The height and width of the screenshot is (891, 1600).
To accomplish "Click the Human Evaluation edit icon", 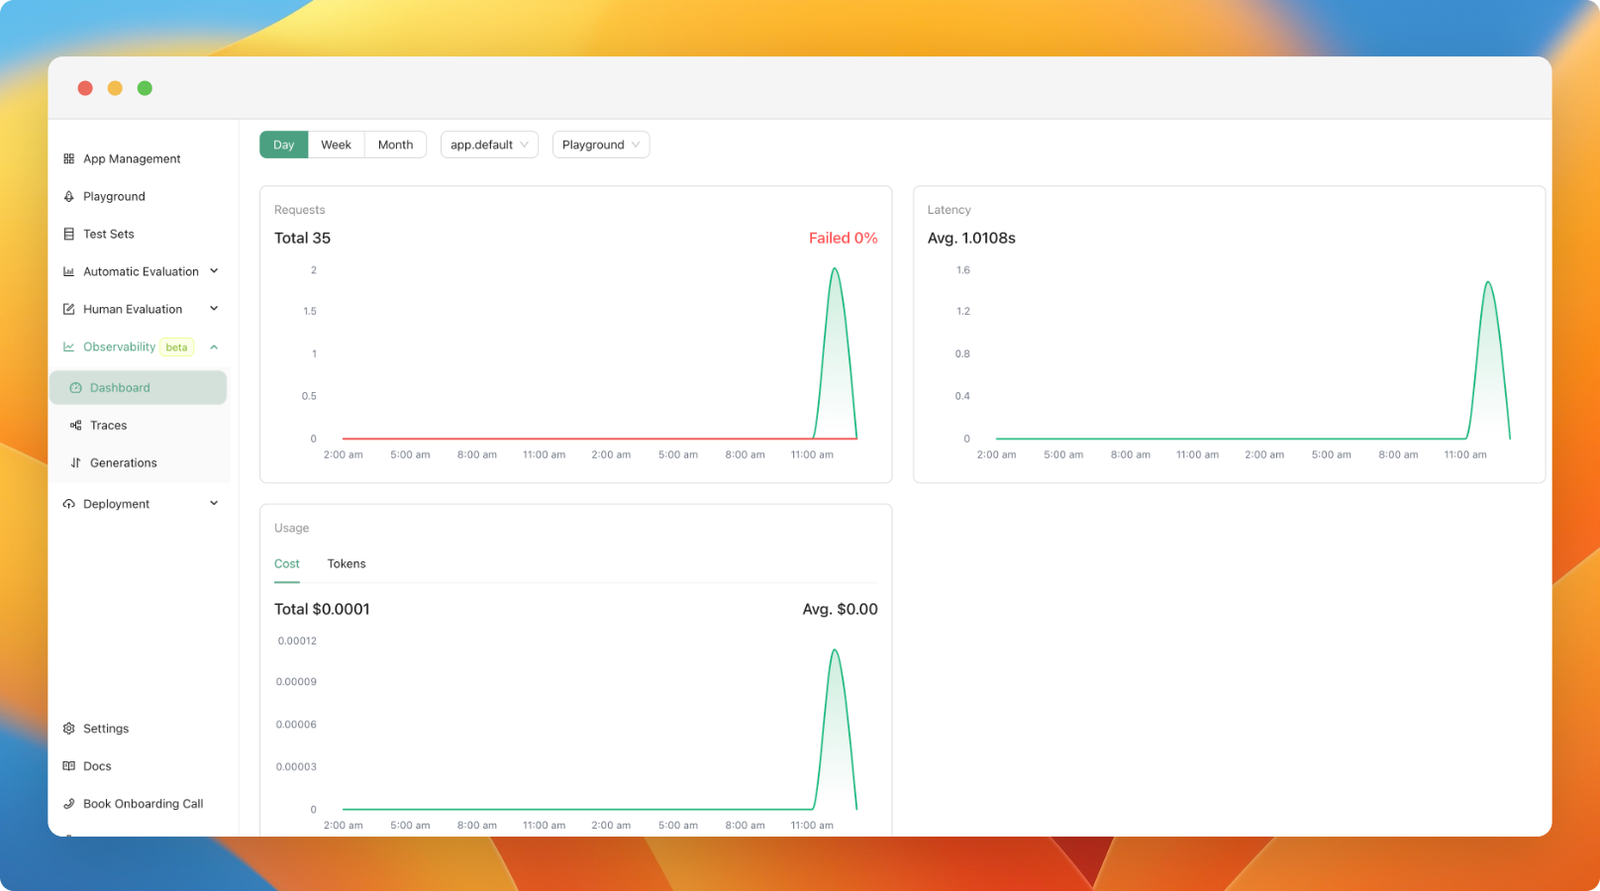I will (69, 309).
